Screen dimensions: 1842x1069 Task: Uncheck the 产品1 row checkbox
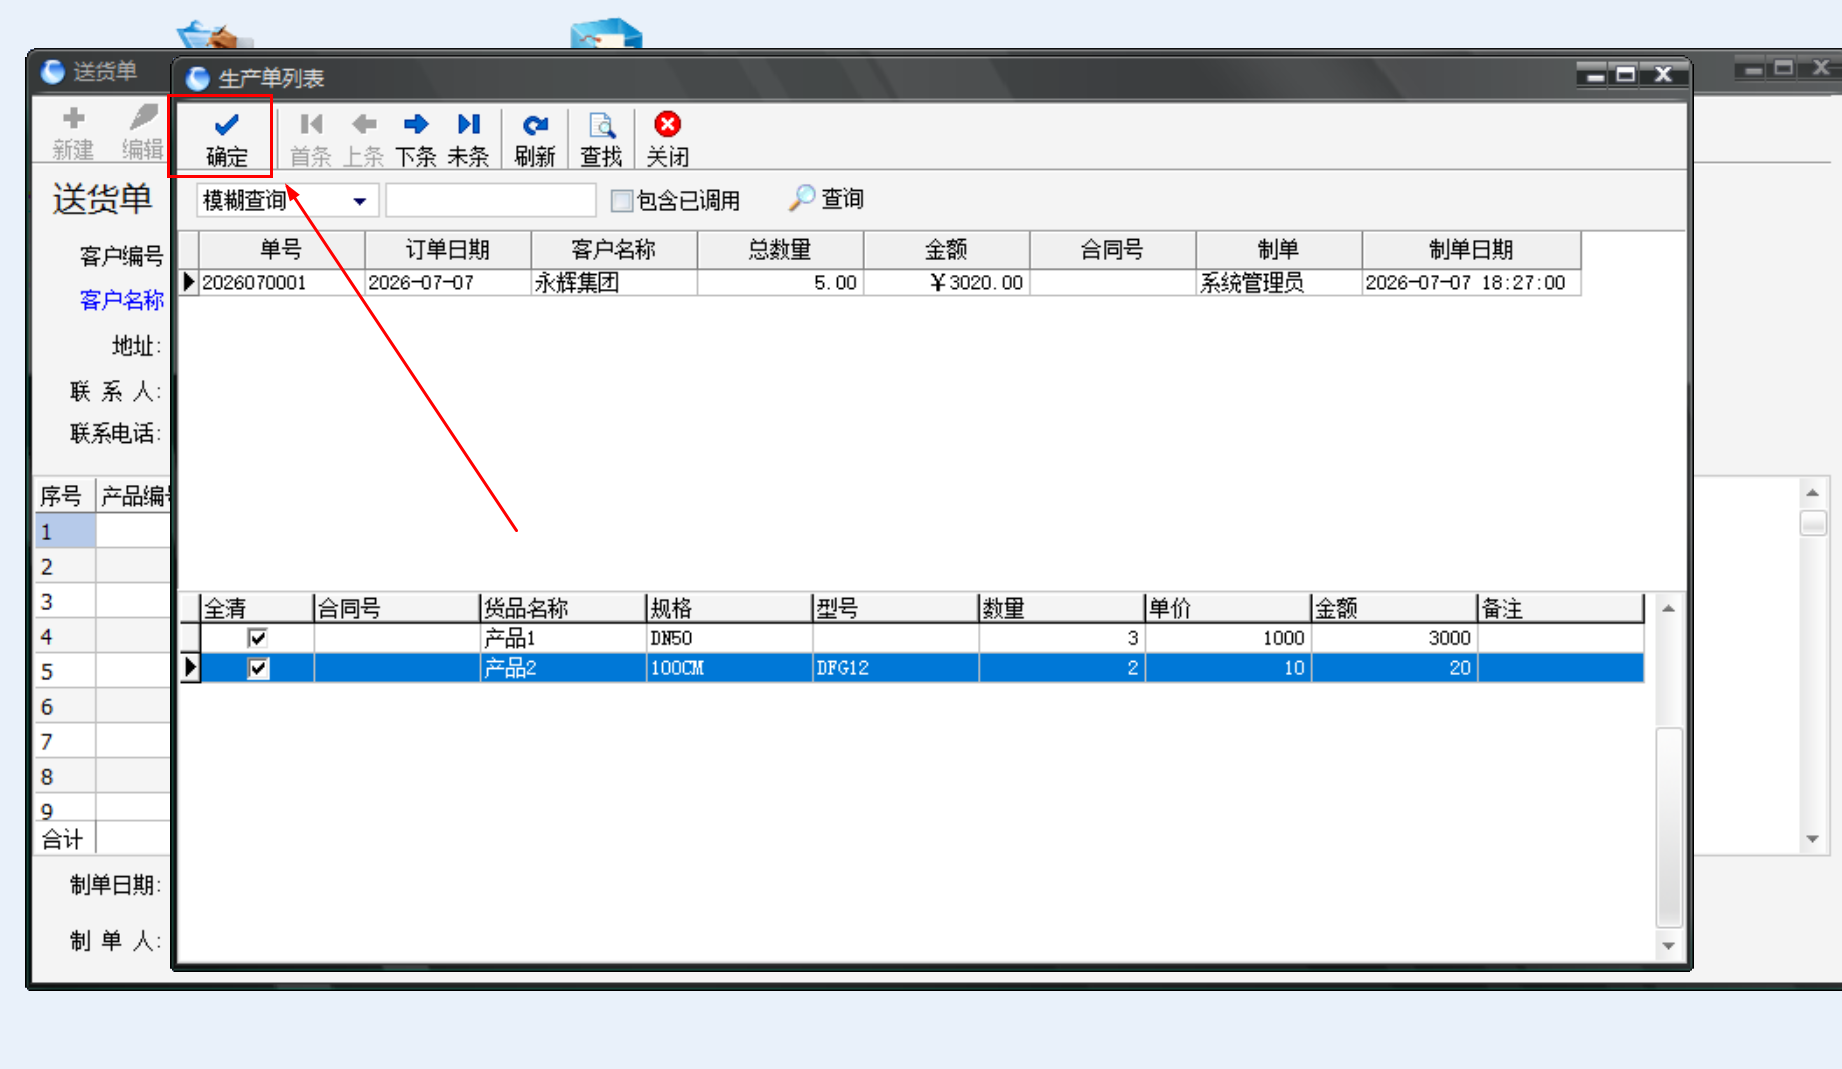[x=258, y=637]
